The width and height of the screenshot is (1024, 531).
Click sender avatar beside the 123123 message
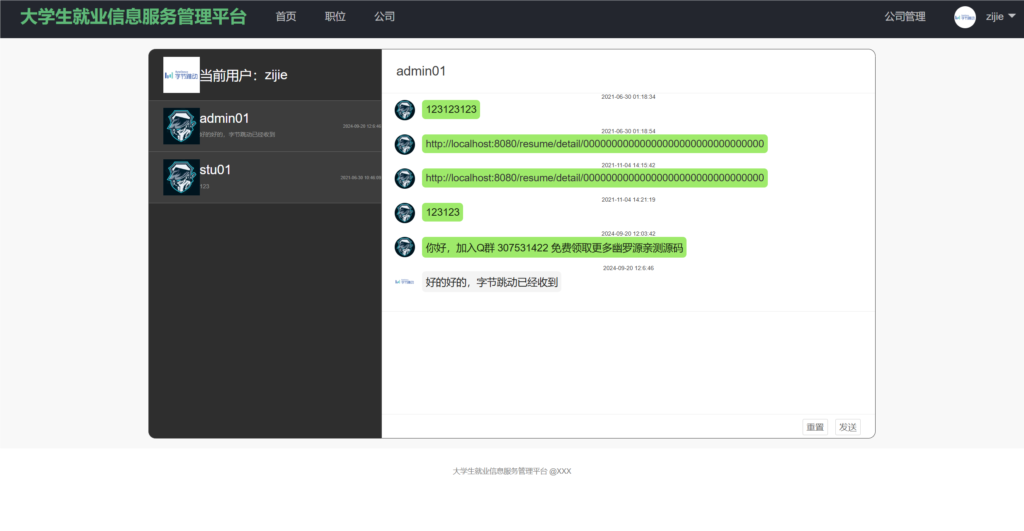(x=405, y=212)
